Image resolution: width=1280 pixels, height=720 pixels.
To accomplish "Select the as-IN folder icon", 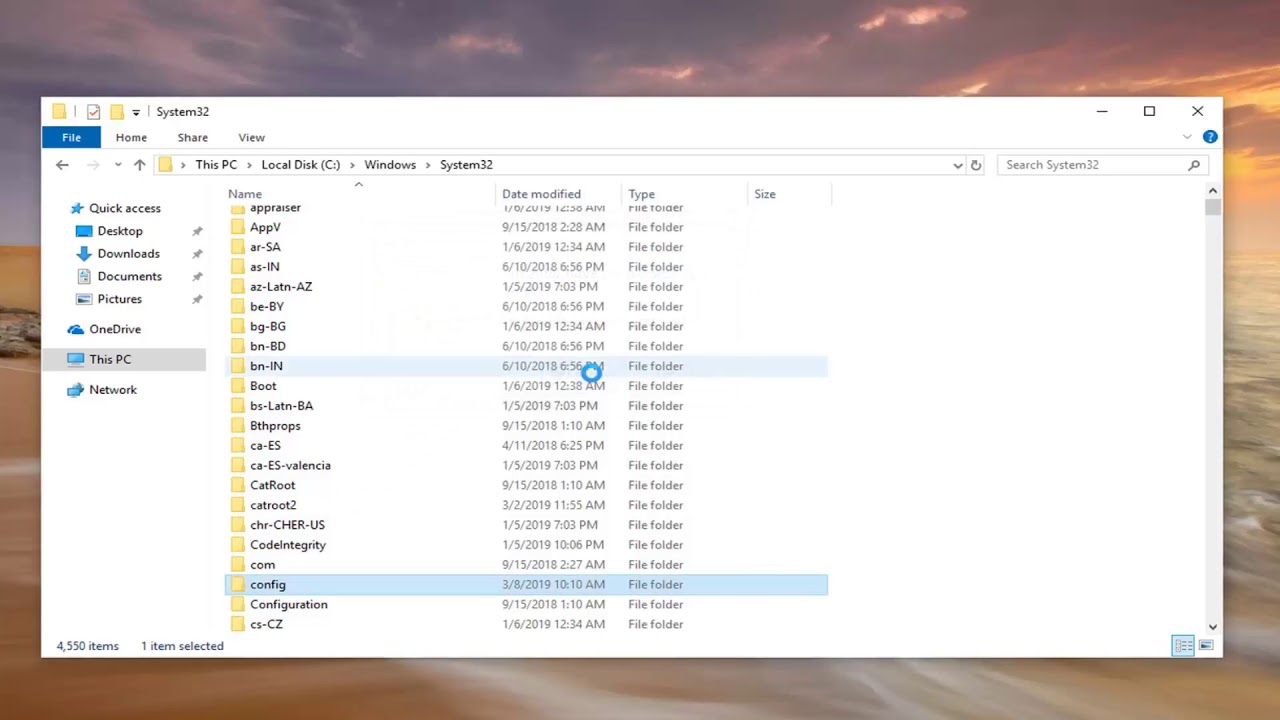I will click(237, 267).
